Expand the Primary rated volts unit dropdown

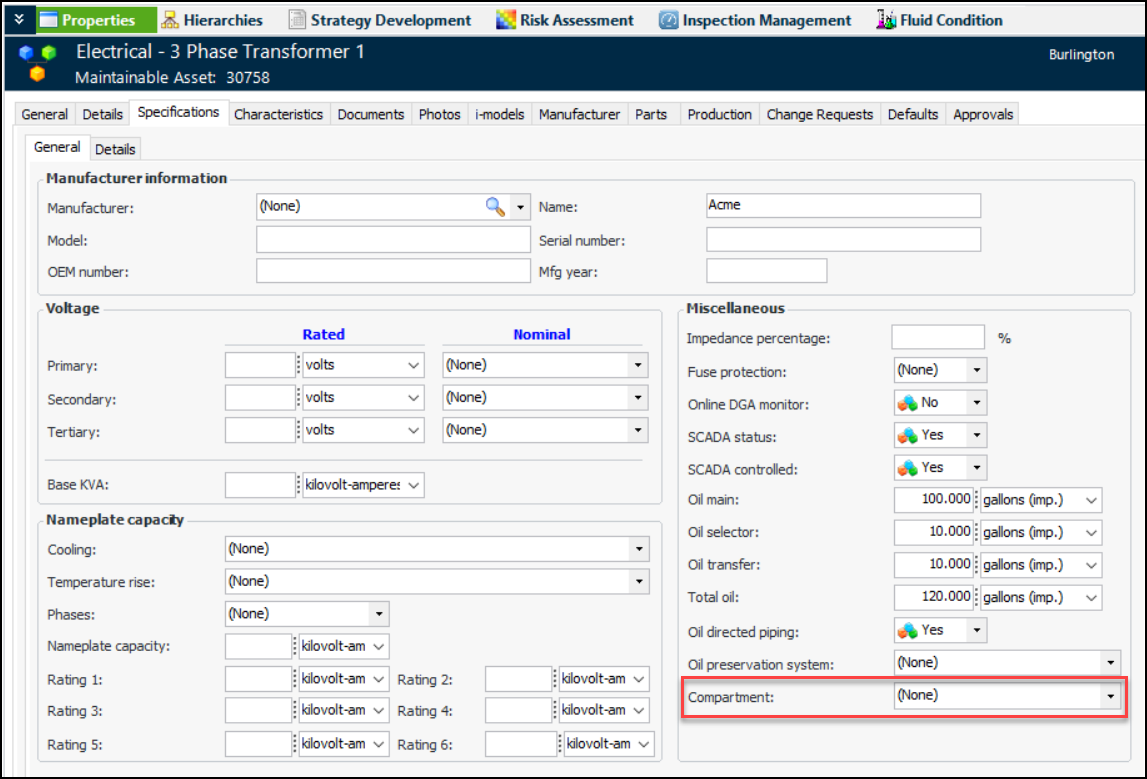click(x=414, y=366)
